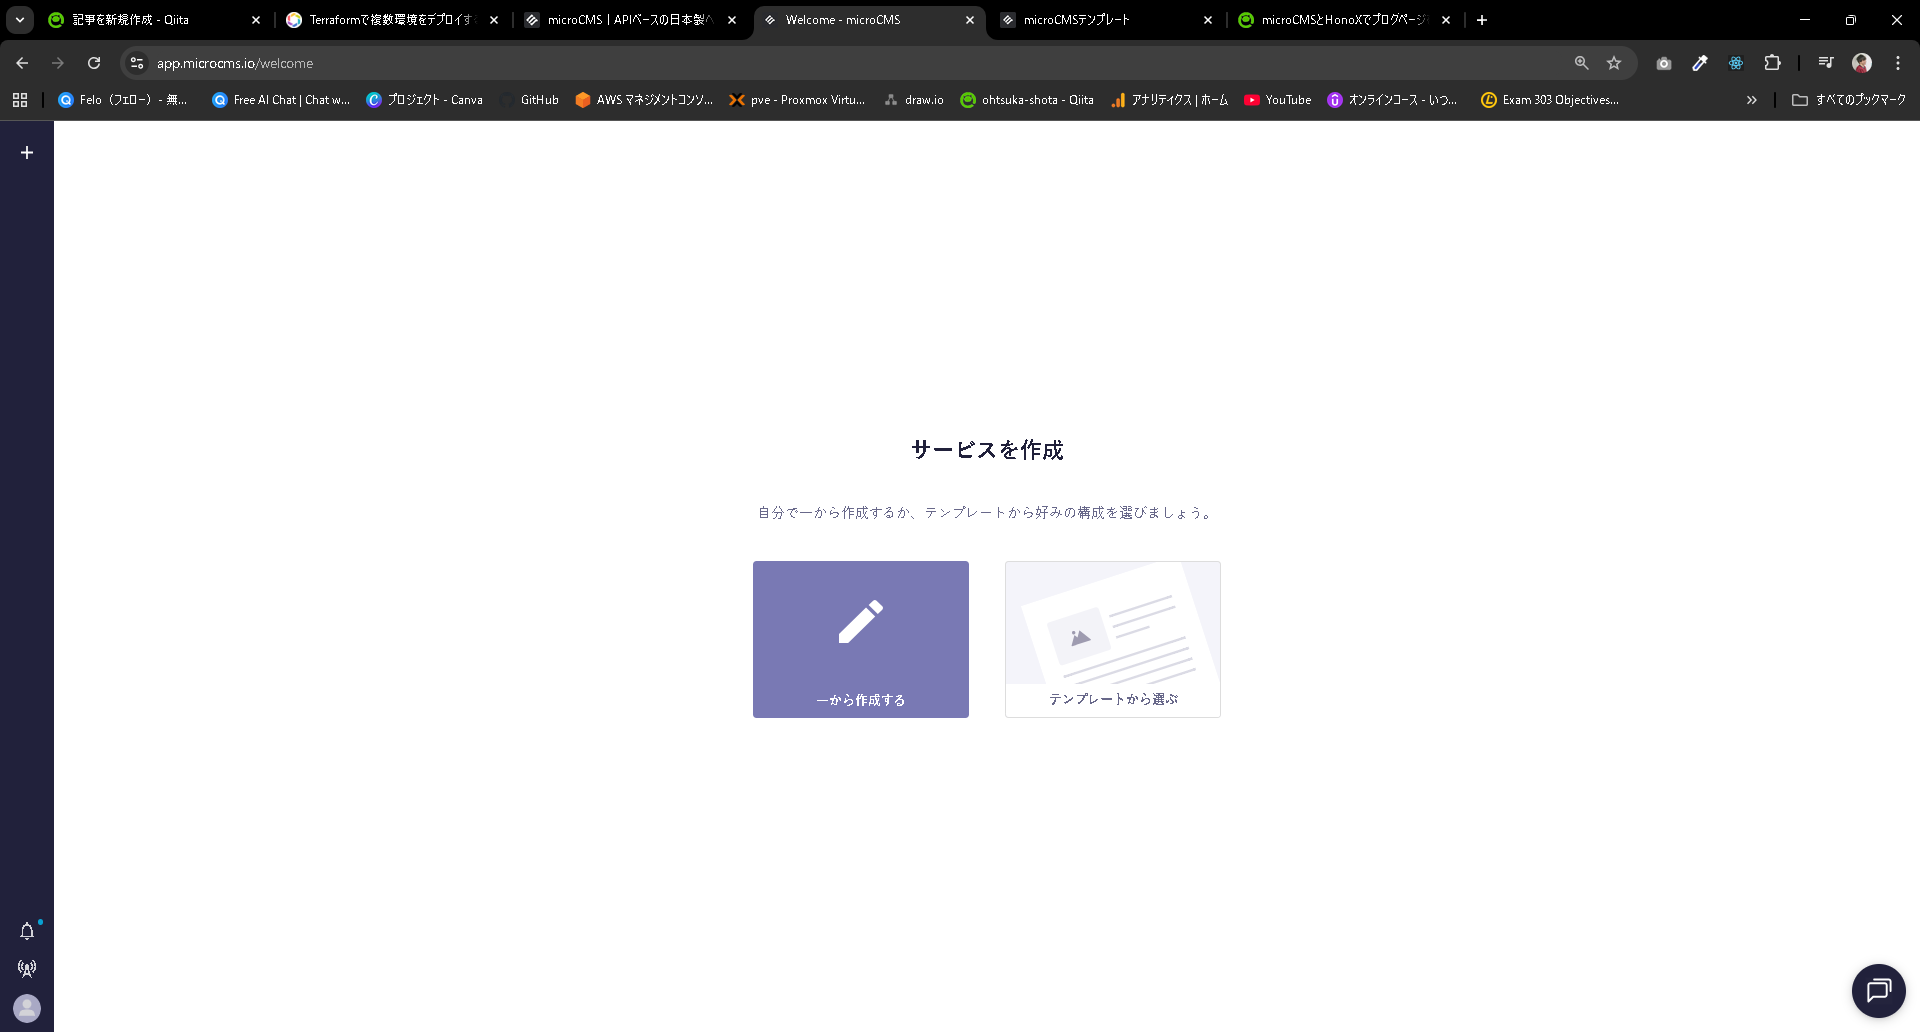Open YouTube bookmark
1920x1032 pixels.
(x=1277, y=100)
